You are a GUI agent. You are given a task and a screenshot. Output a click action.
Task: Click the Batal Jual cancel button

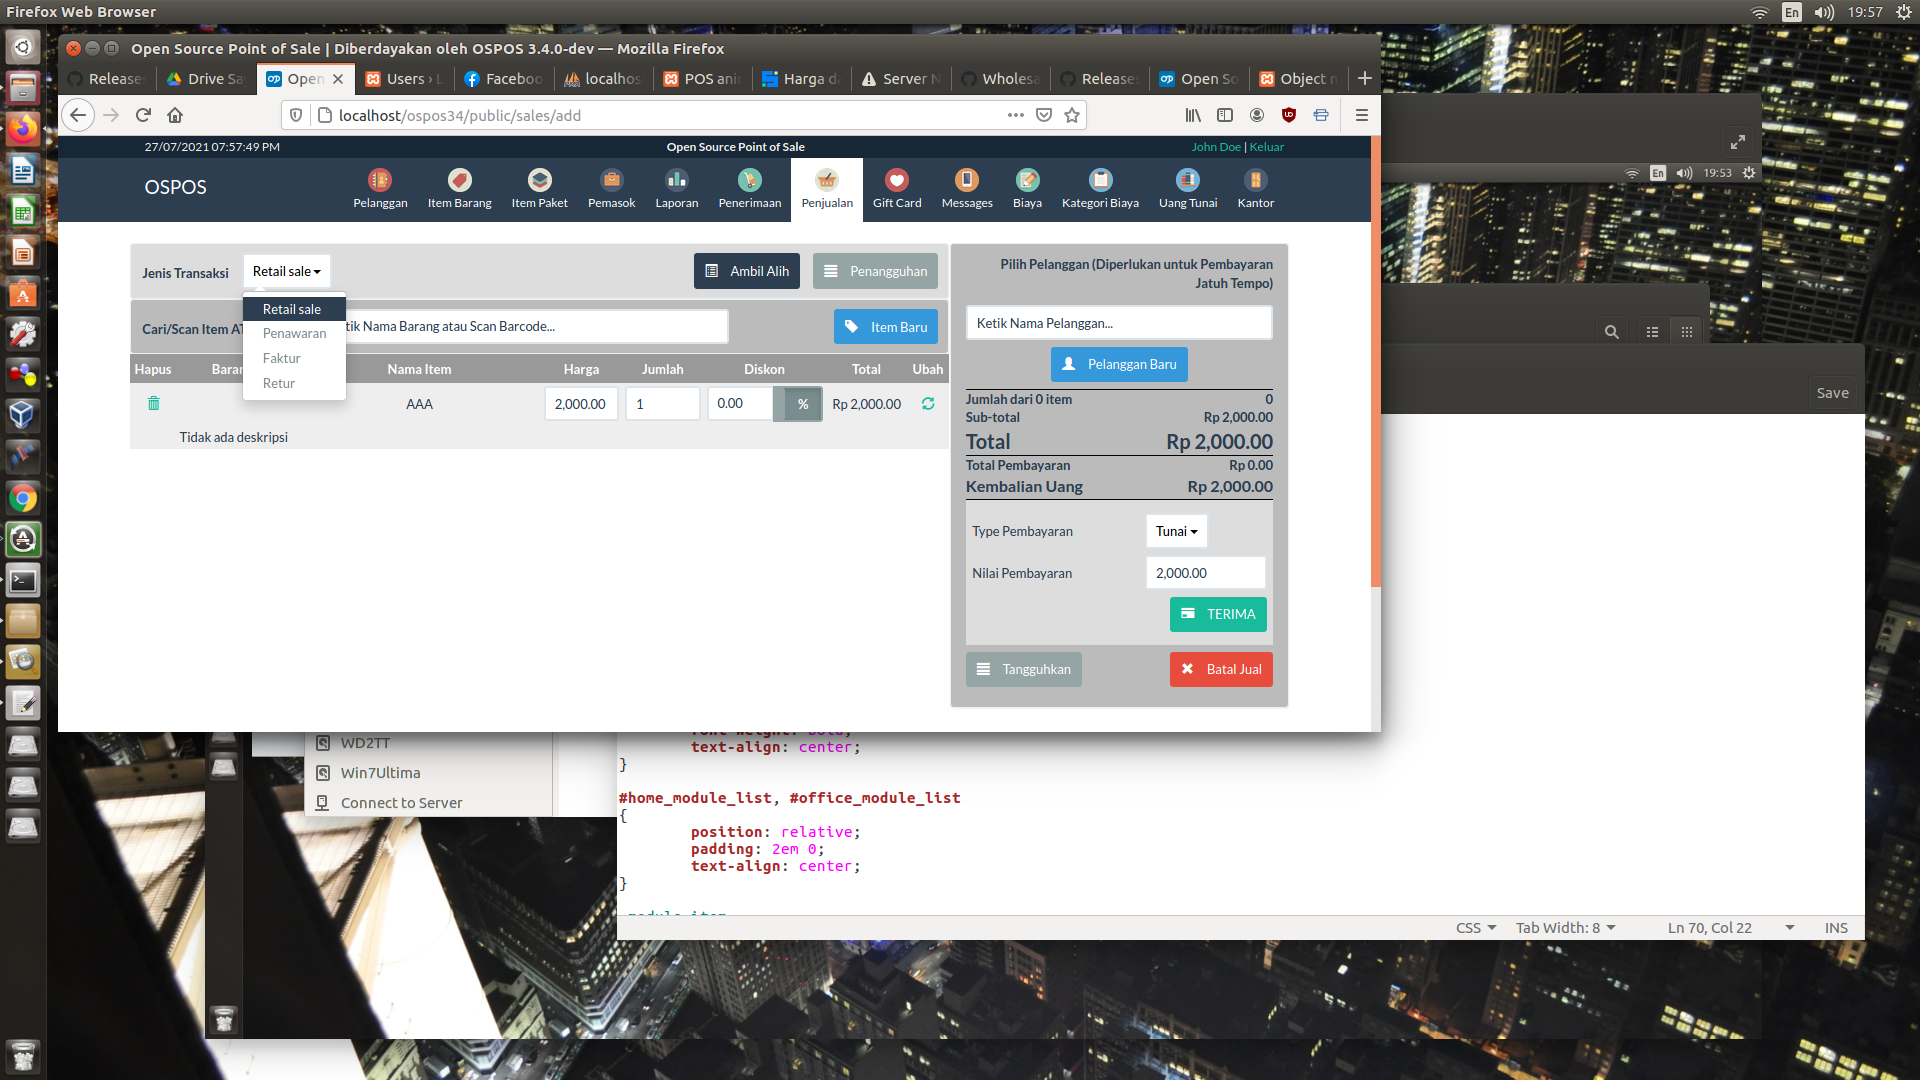tap(1221, 669)
